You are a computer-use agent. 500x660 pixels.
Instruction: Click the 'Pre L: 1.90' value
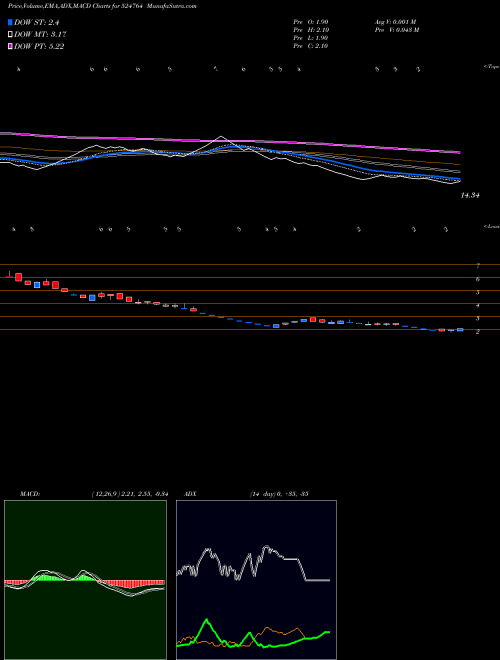click(x=311, y=38)
